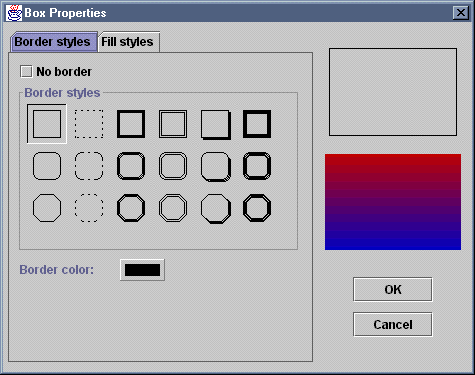Viewport: 475px width, 375px height.
Task: Pick the dotted octagon border style
Action: pyautogui.click(x=89, y=208)
